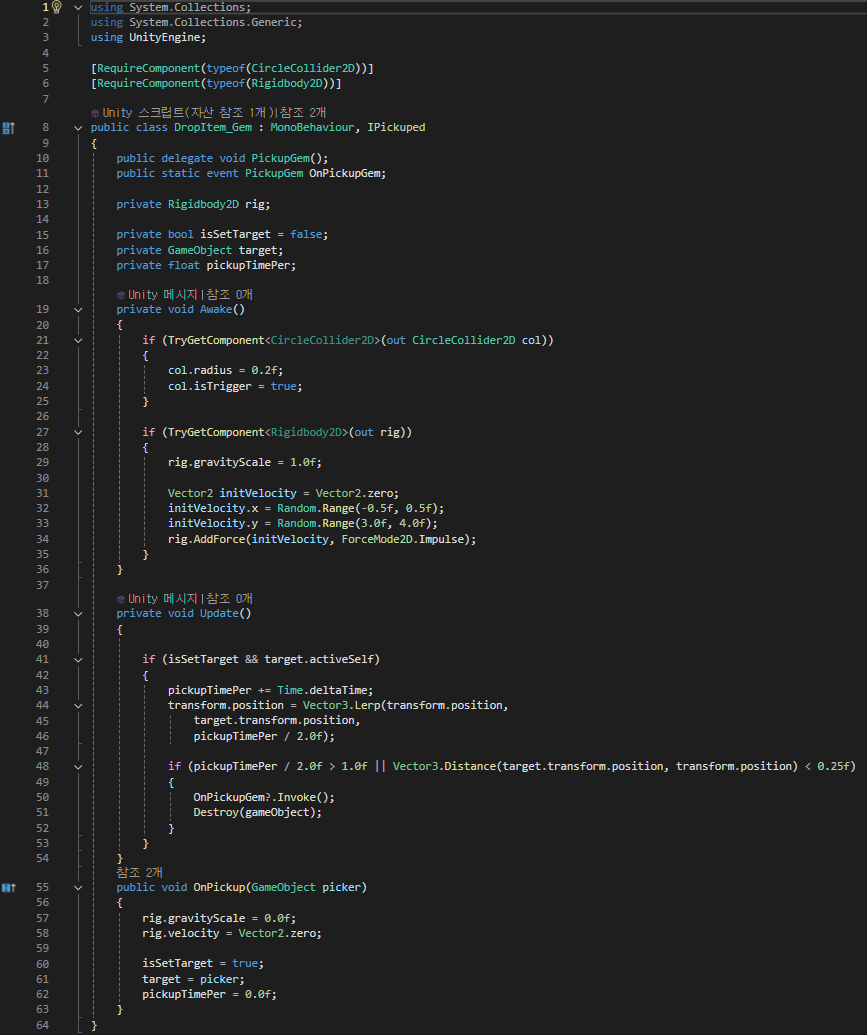Collapse the CircleCollider2D TryGetComponent if block
The image size is (867, 1035).
pyautogui.click(x=78, y=341)
